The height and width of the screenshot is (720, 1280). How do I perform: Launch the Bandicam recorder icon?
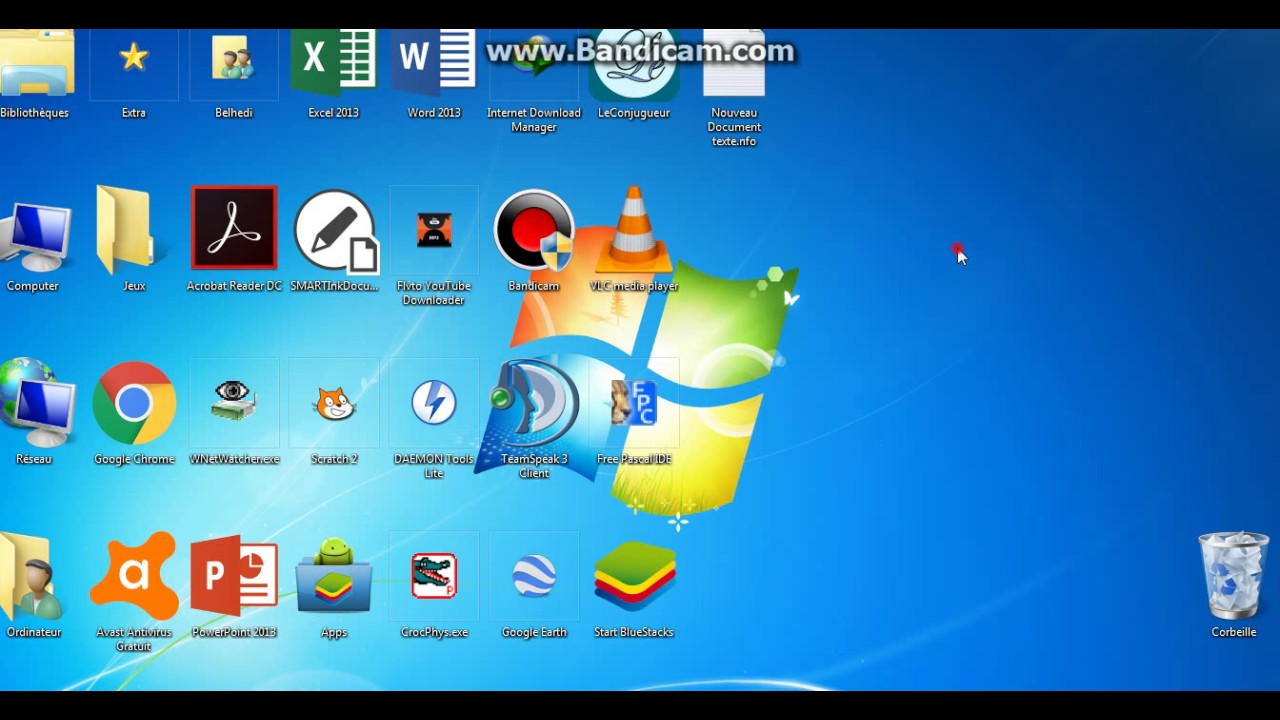click(x=534, y=231)
